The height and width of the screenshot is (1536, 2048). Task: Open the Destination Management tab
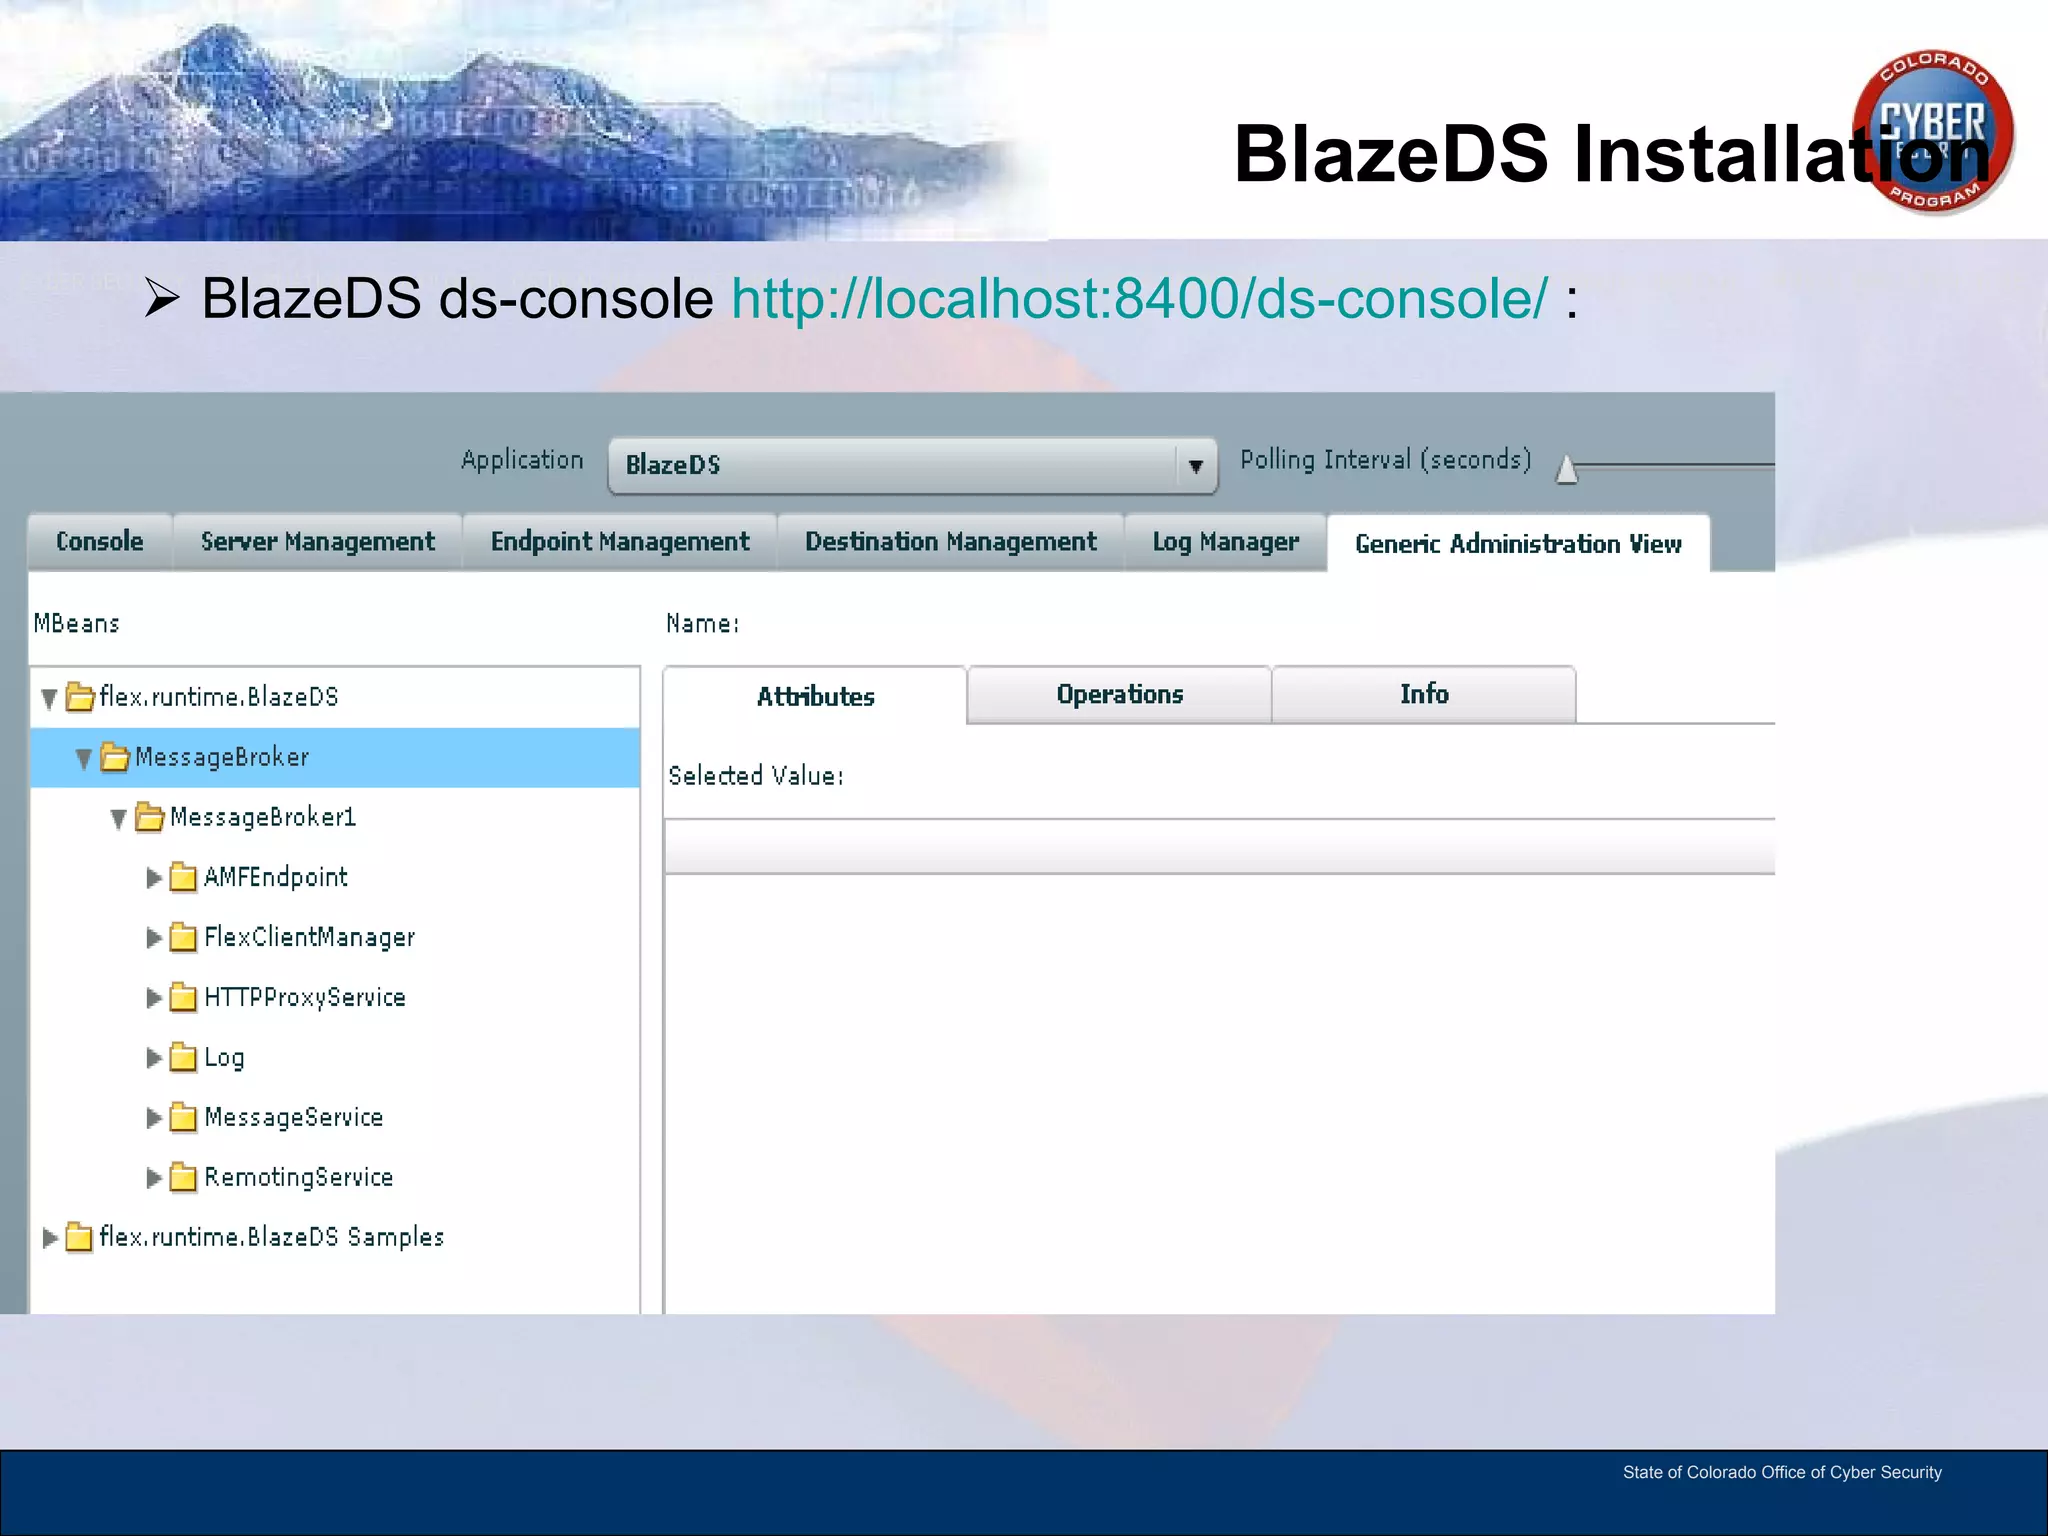[951, 541]
